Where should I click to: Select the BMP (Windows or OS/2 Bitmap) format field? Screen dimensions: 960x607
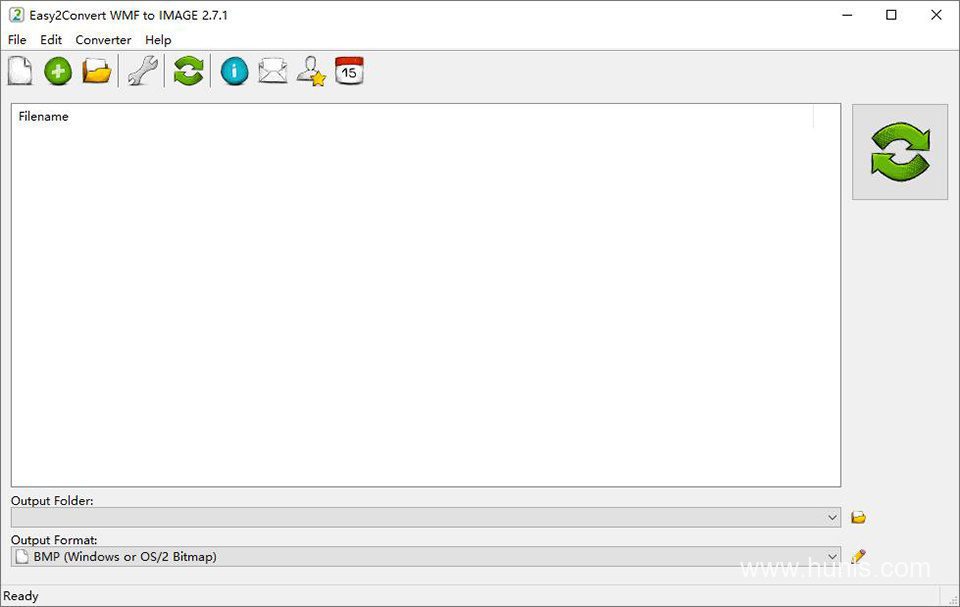coord(426,557)
